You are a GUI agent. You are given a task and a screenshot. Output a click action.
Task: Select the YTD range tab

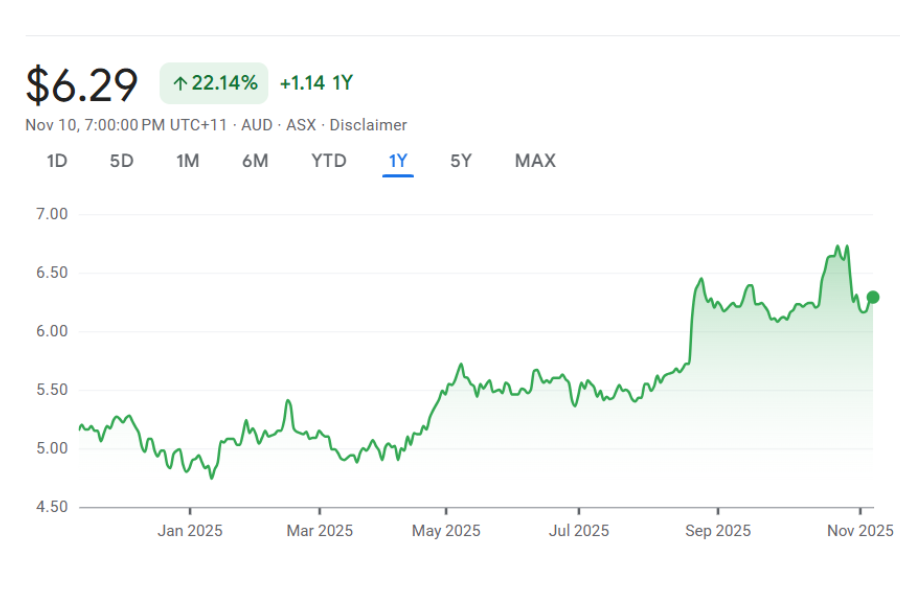click(329, 161)
